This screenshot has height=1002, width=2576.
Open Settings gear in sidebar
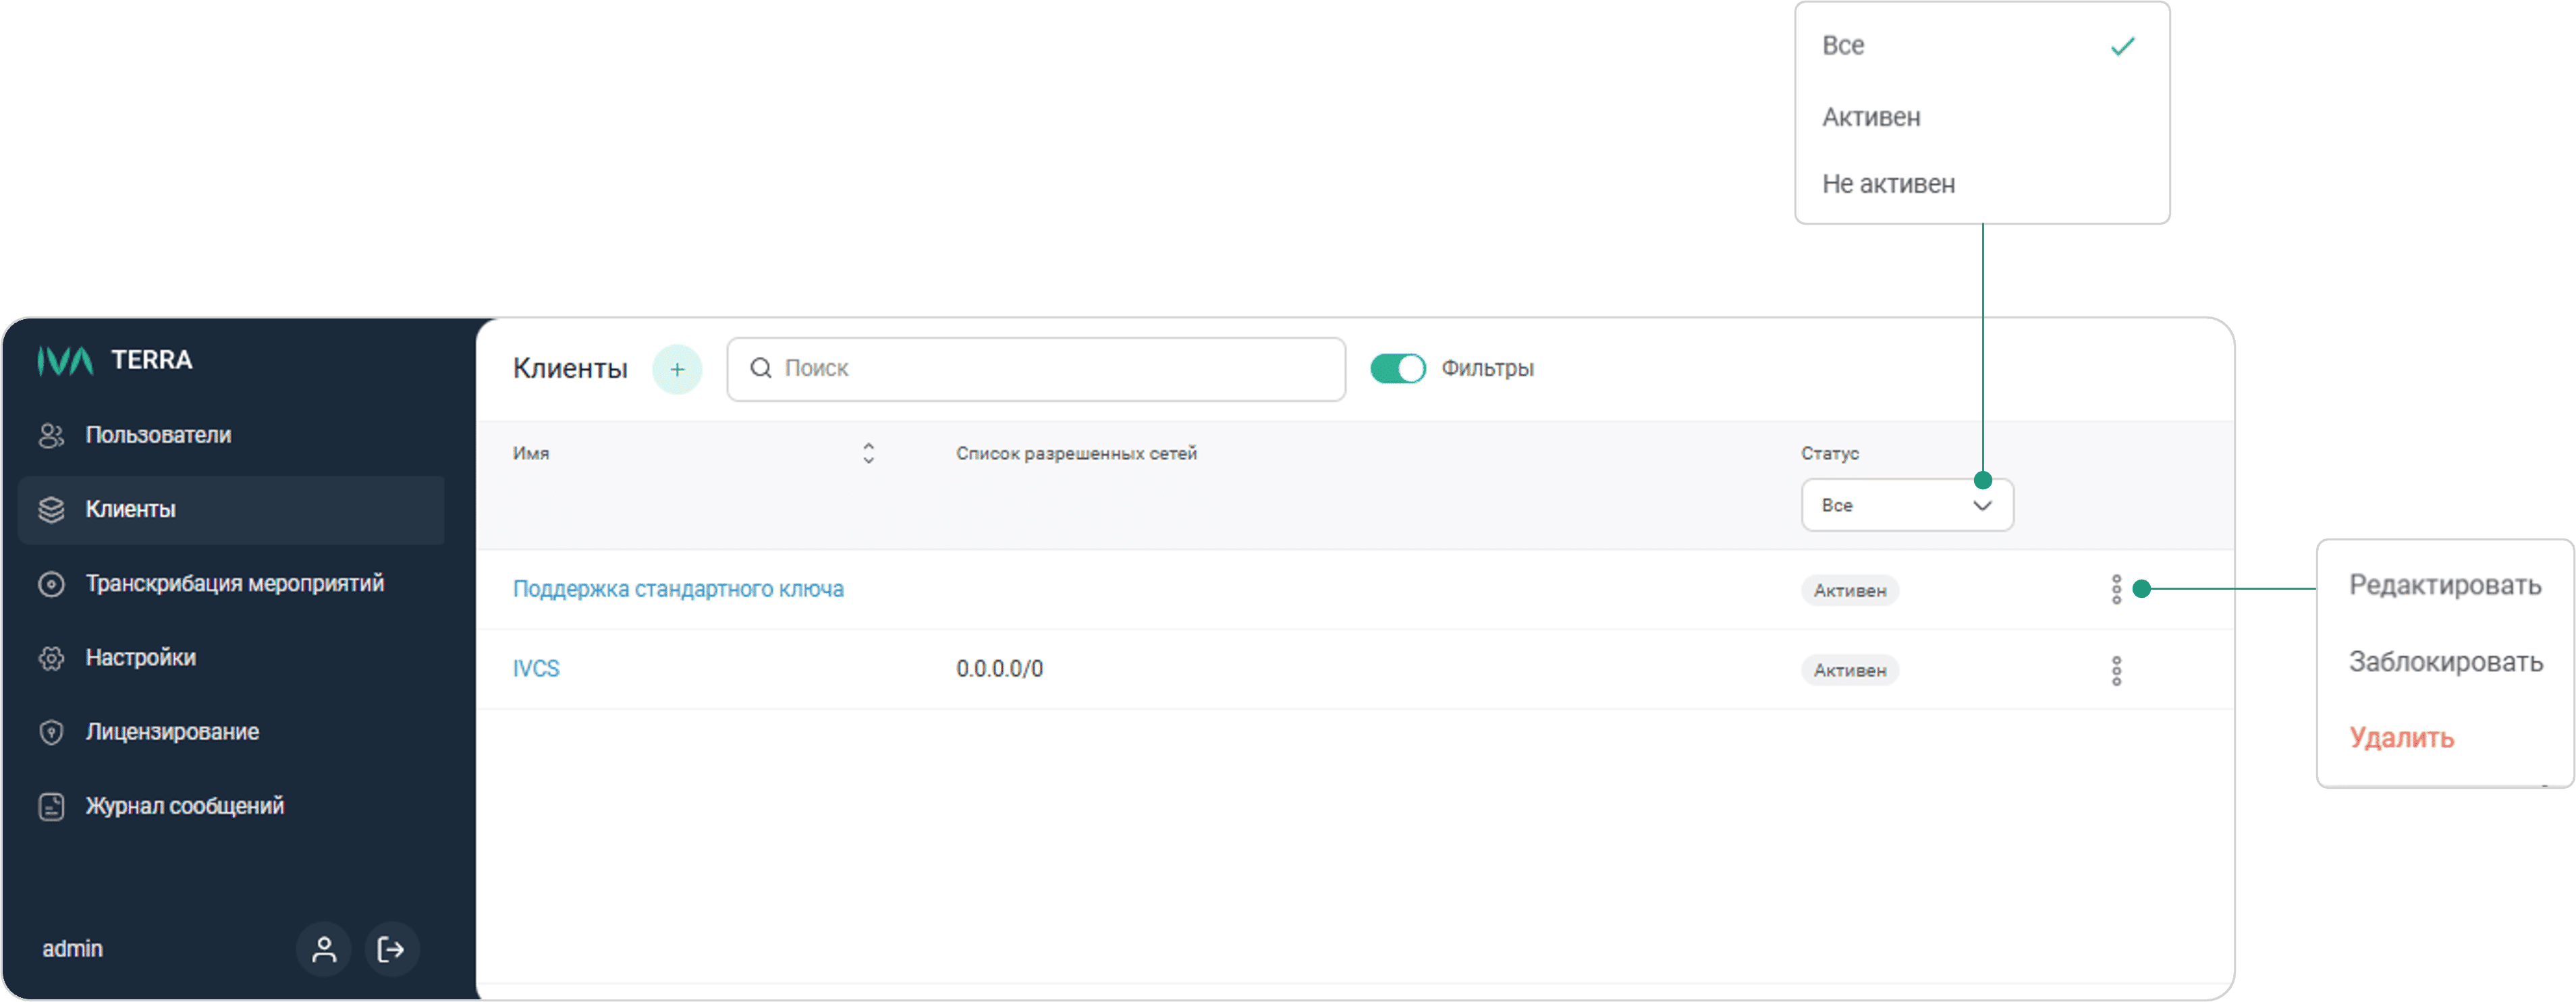[x=51, y=658]
